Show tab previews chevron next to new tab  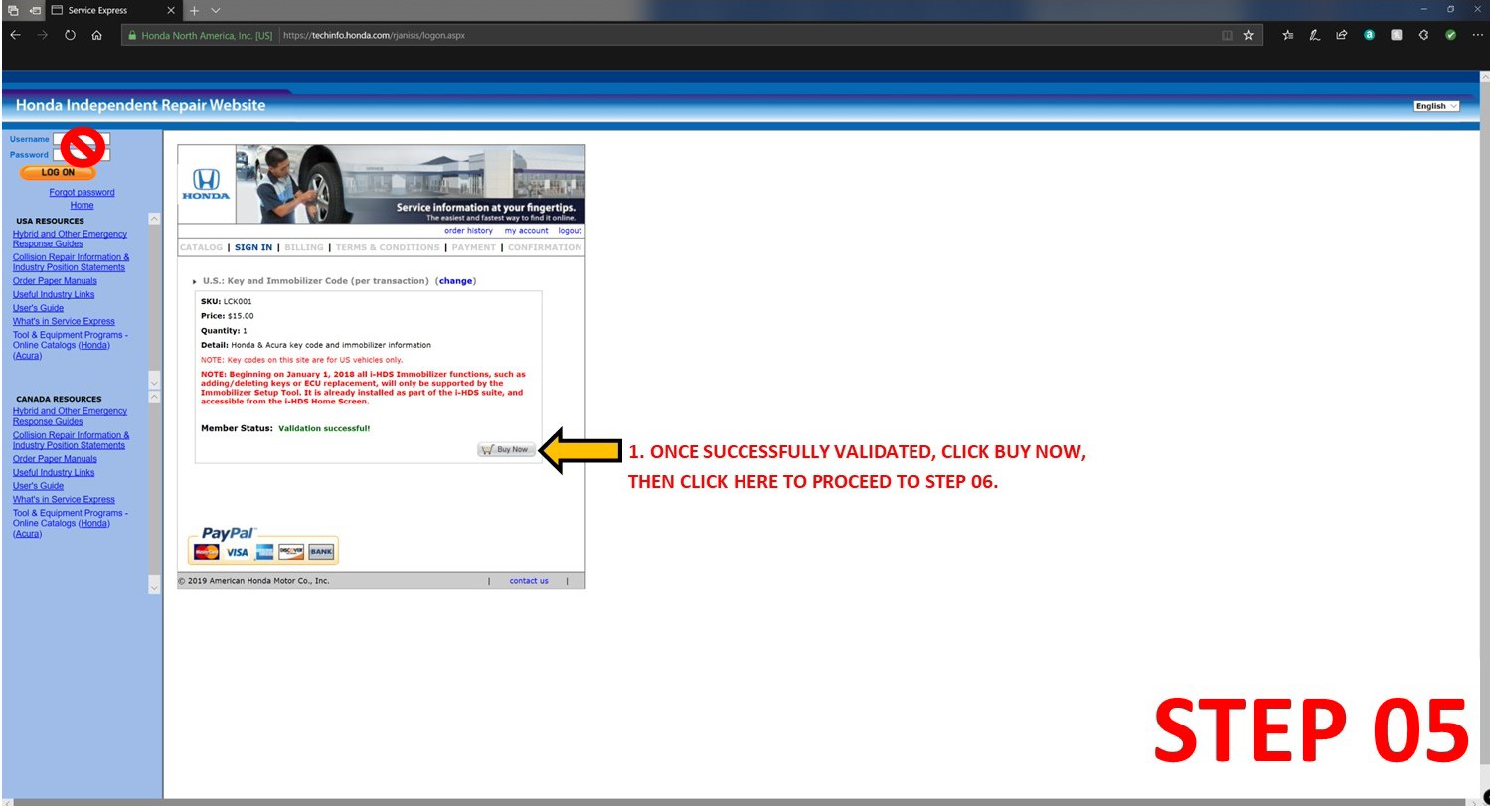(x=216, y=10)
